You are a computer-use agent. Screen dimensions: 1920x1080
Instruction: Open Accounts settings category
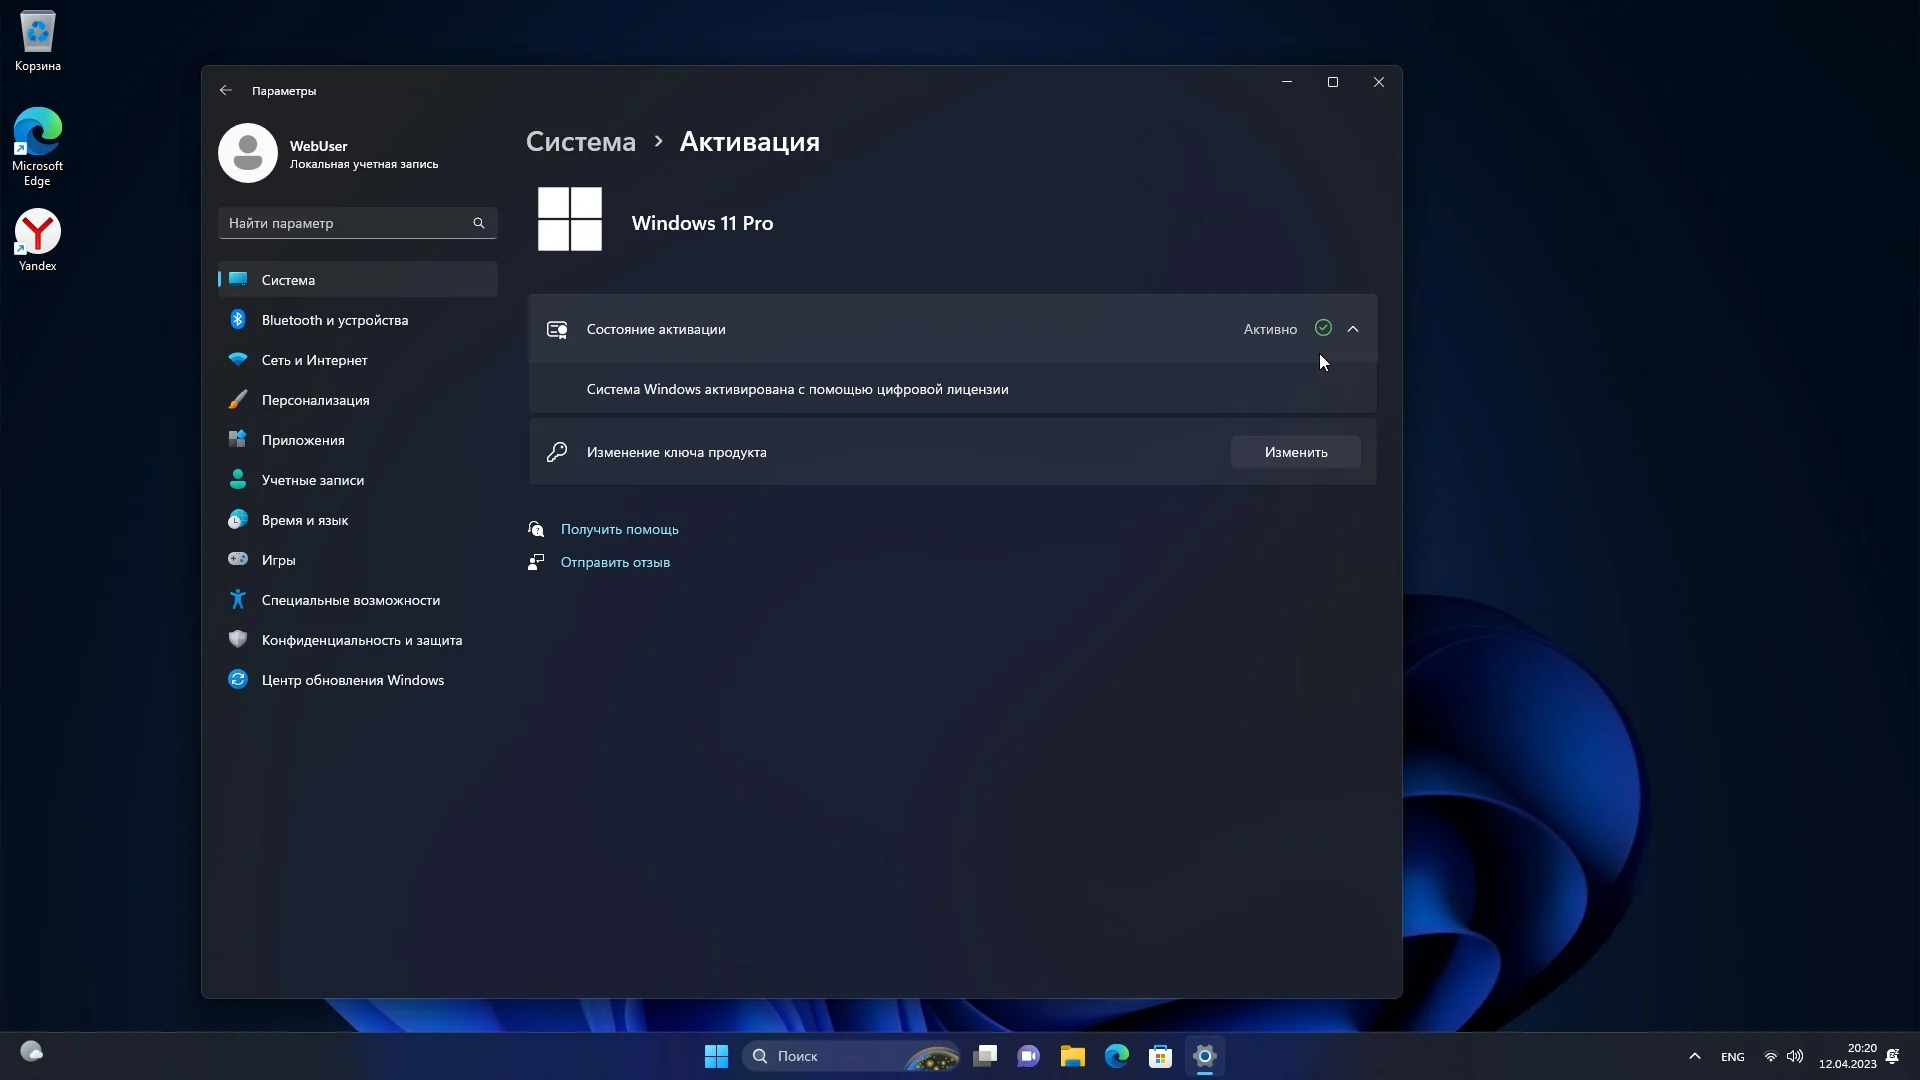pos(312,480)
